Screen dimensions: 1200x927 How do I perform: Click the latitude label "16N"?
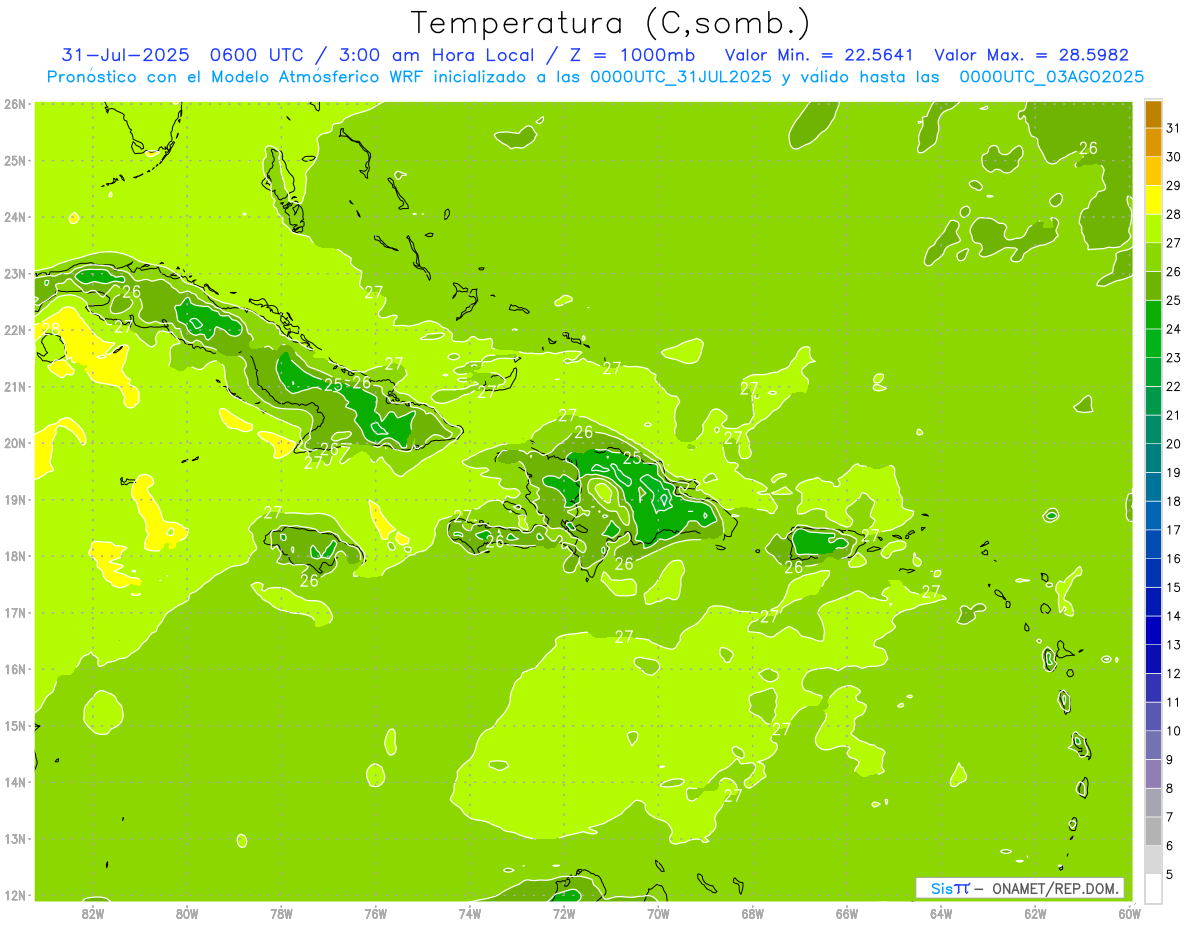click(x=15, y=669)
